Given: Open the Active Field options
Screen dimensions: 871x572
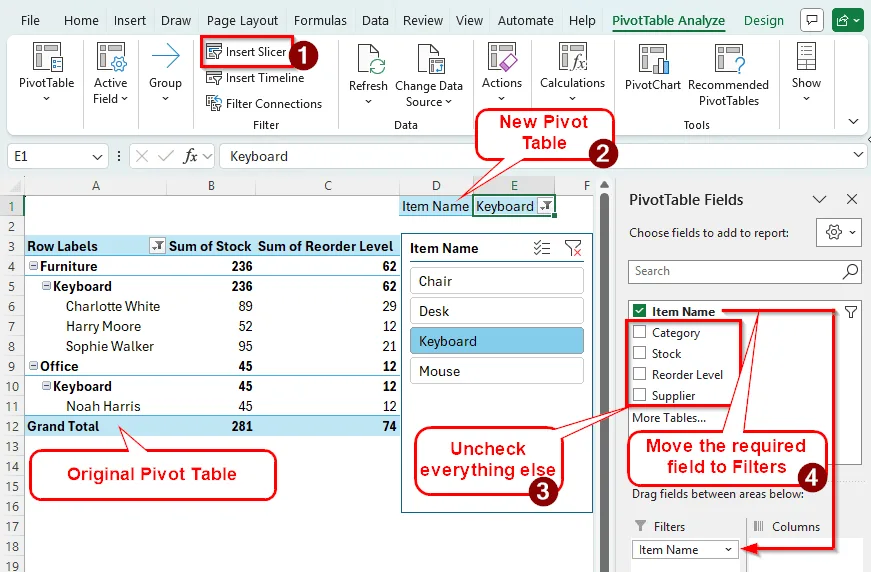Looking at the screenshot, I should (x=111, y=72).
